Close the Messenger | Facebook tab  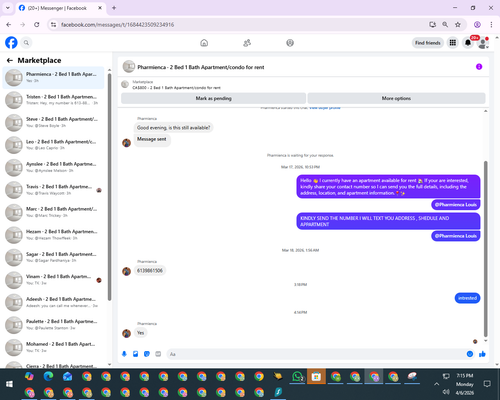click(100, 8)
